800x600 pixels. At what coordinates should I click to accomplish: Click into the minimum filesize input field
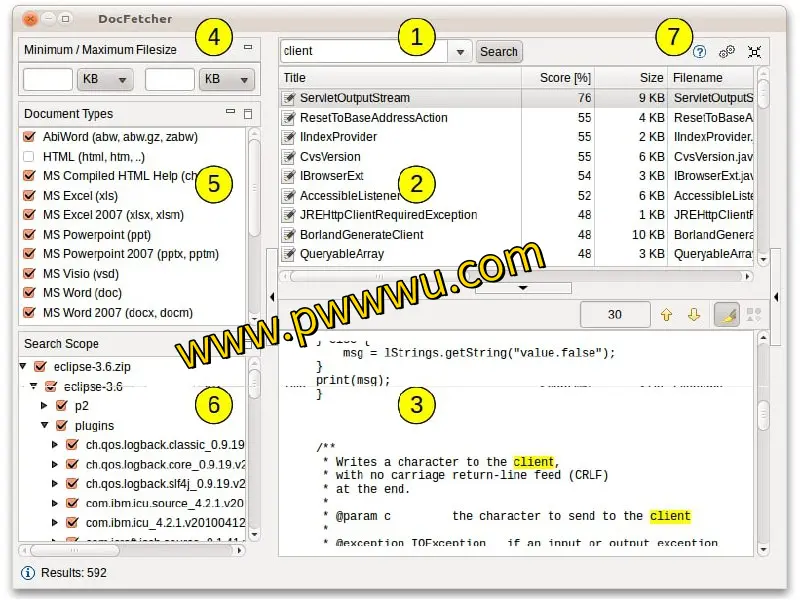tap(47, 79)
